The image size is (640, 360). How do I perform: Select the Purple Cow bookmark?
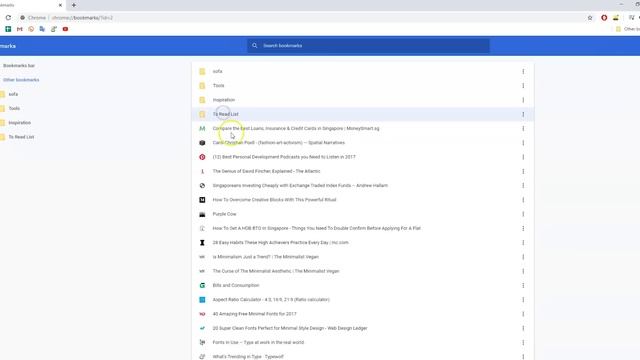click(362, 214)
